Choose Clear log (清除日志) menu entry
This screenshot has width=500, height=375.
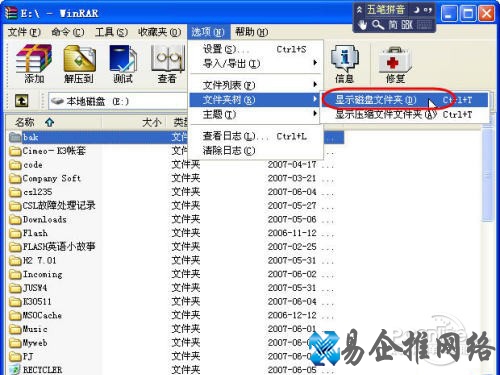[256, 151]
